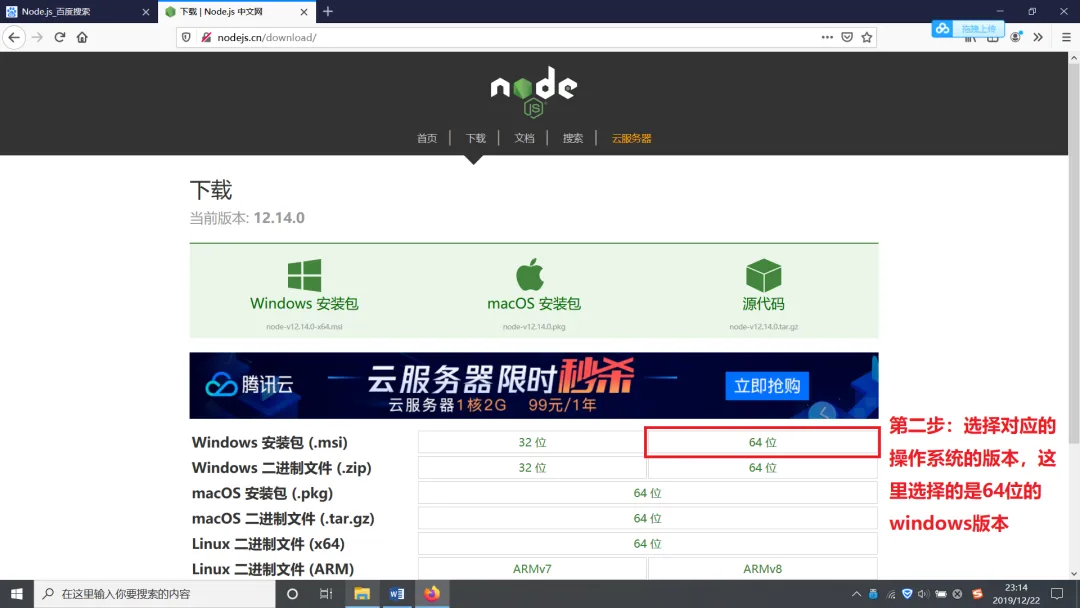Click the page vertical scrollbar
The height and width of the screenshot is (608, 1080).
tap(1074, 255)
